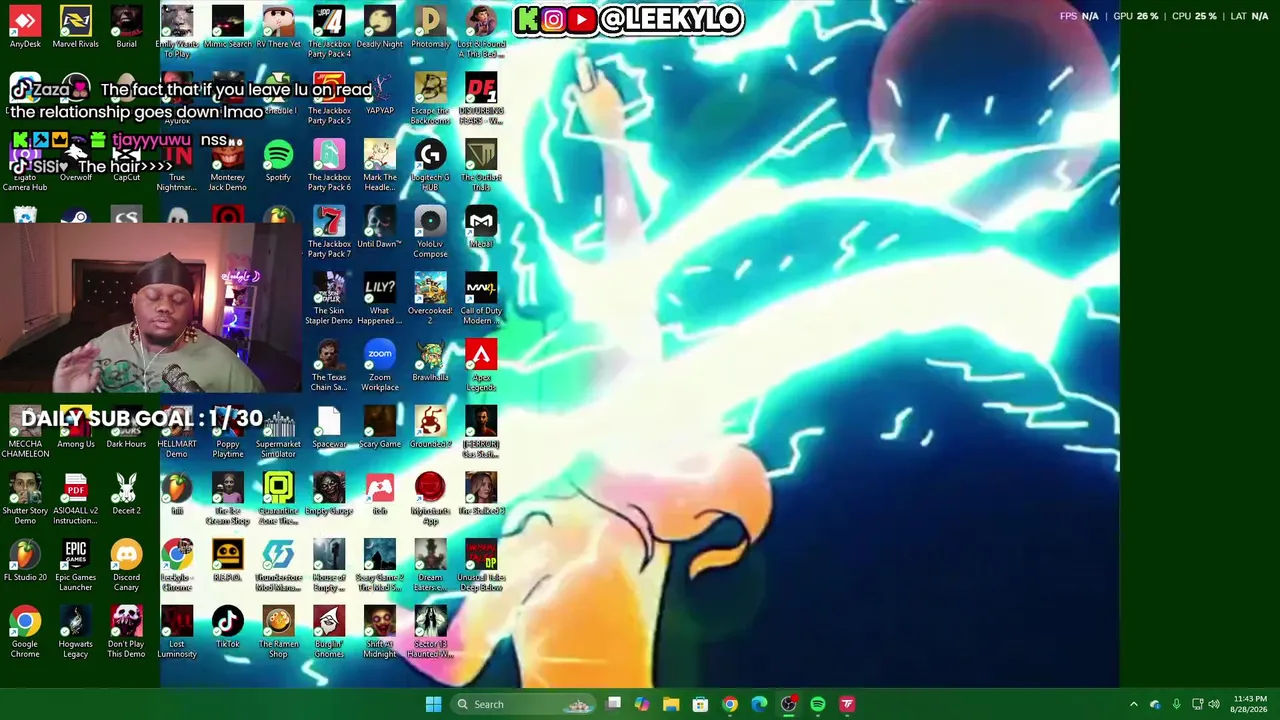Select the Overcooked! 2 desktop icon
Viewport: 1280px width, 720px height.
pyautogui.click(x=430, y=299)
